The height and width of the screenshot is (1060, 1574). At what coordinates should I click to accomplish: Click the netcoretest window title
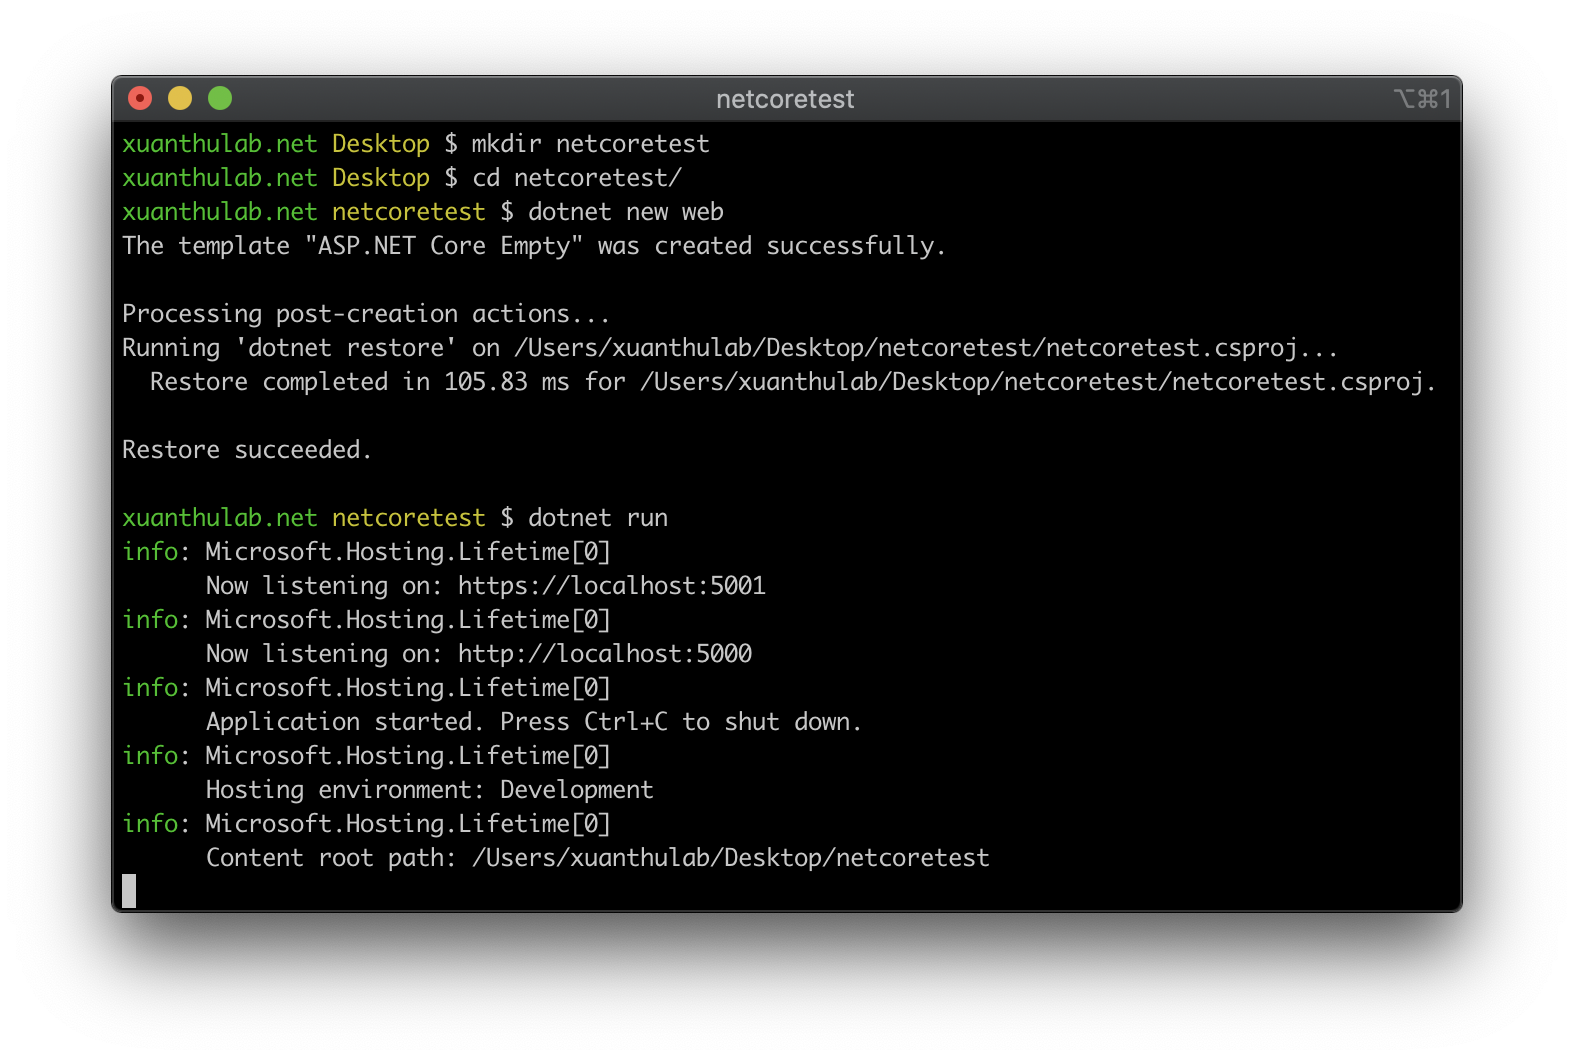[x=785, y=99]
